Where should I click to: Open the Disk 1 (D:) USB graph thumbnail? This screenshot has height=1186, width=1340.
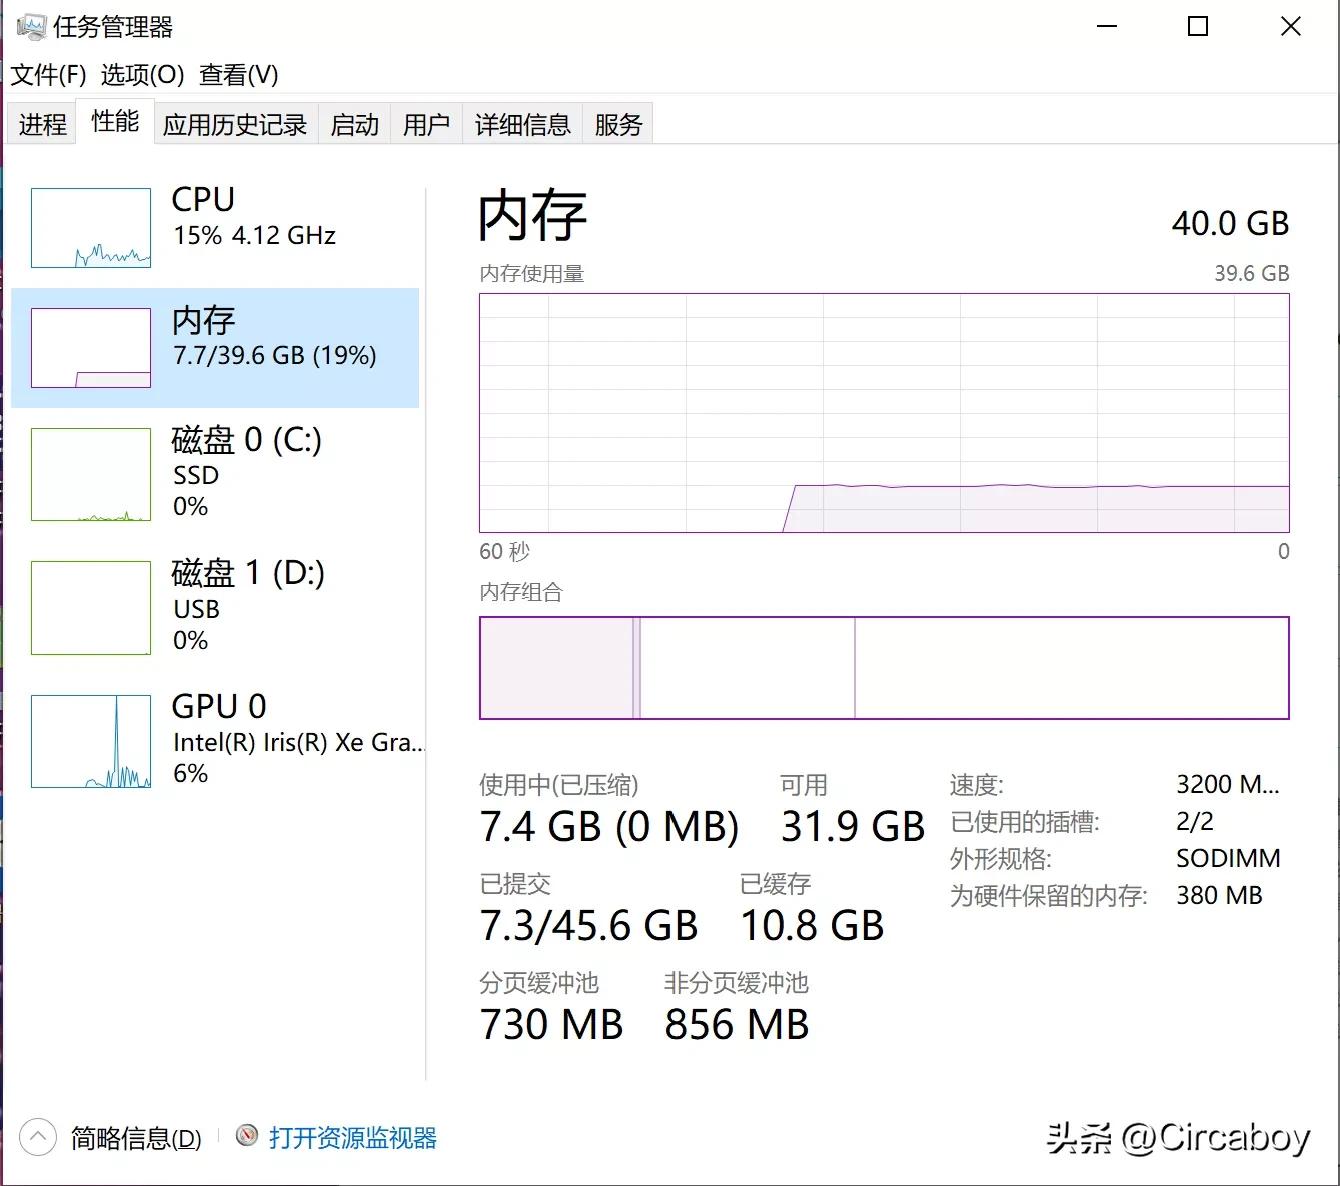point(91,608)
